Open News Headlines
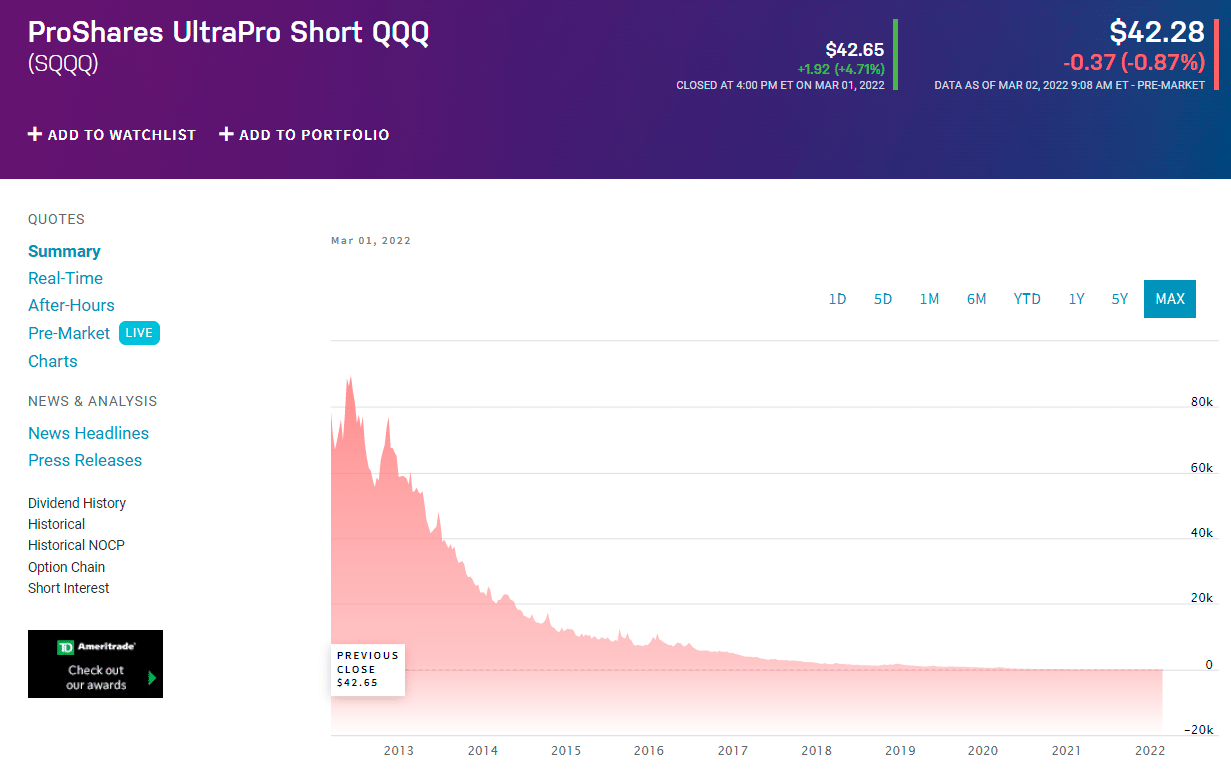Viewport: 1231px width, 776px height. (x=88, y=433)
